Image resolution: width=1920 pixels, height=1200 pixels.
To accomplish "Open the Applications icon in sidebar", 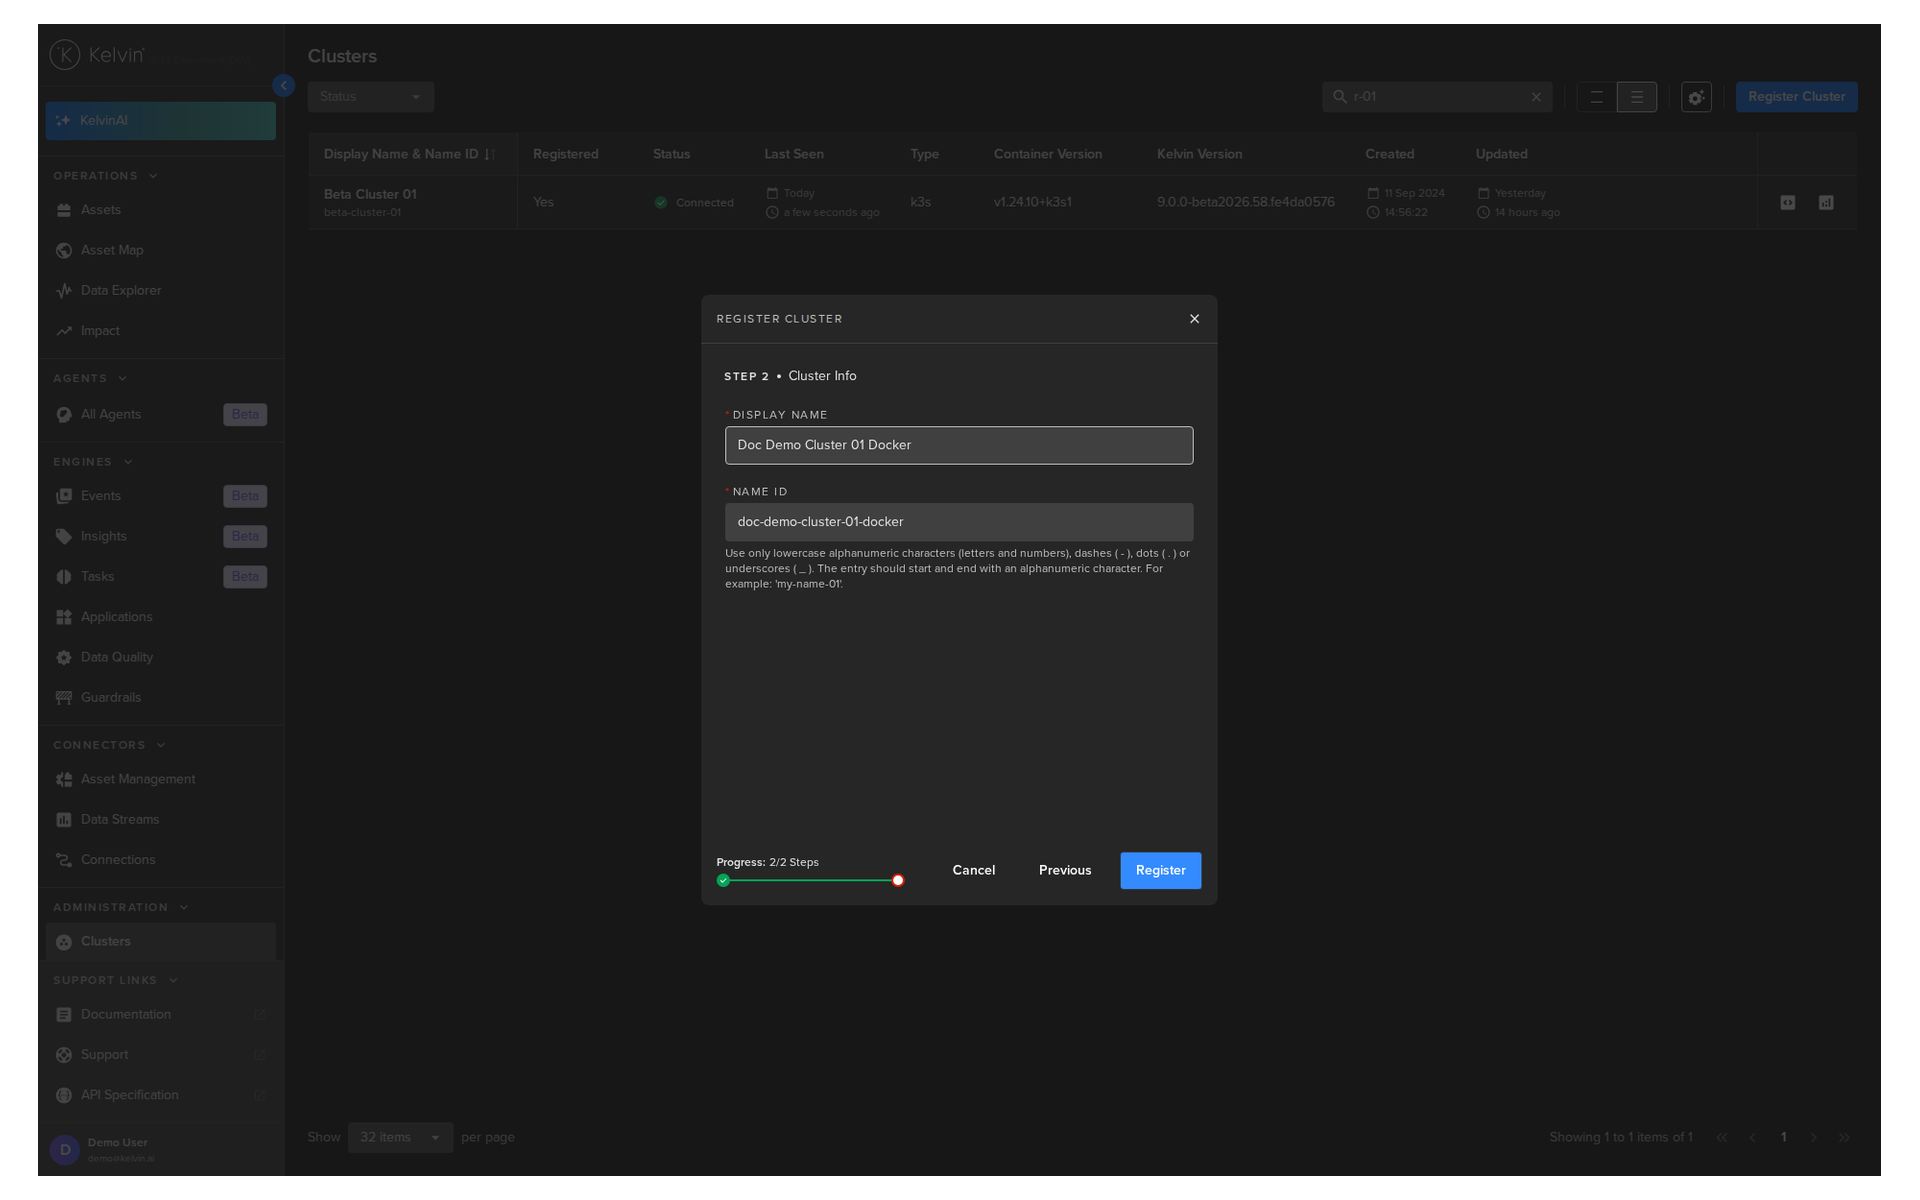I will click(x=64, y=617).
